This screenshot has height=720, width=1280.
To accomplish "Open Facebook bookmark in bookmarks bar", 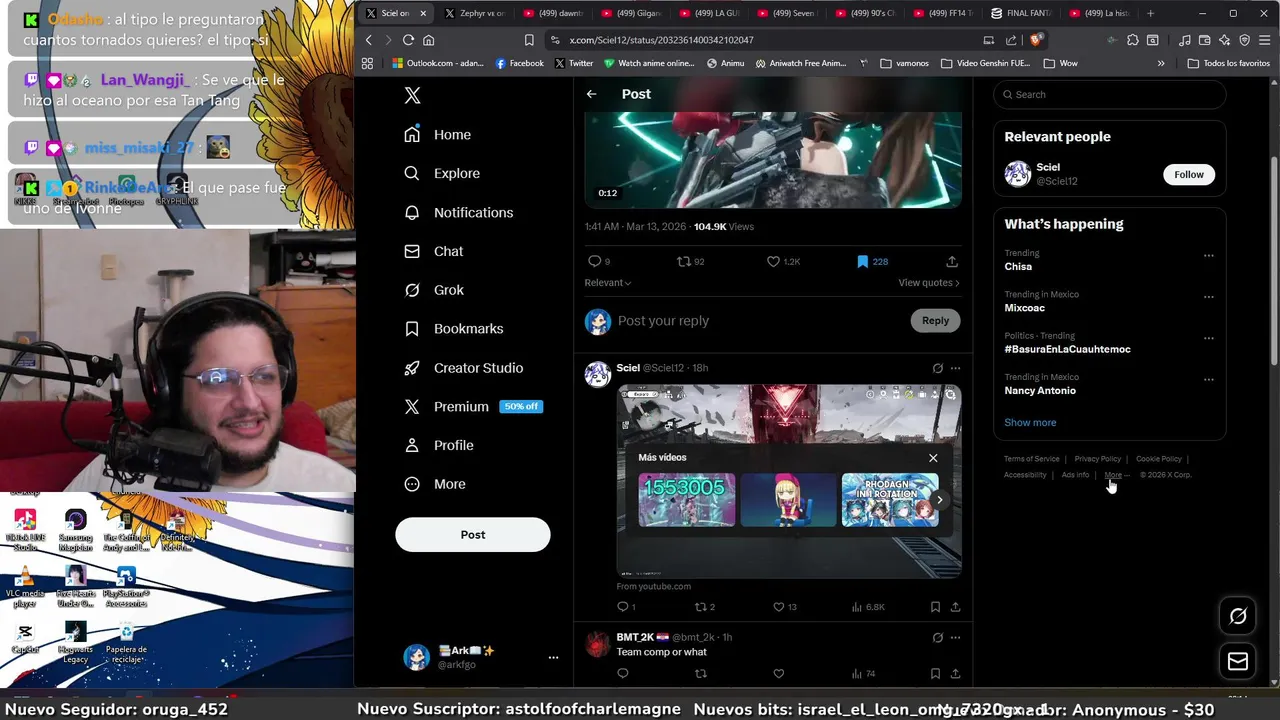I will [520, 63].
